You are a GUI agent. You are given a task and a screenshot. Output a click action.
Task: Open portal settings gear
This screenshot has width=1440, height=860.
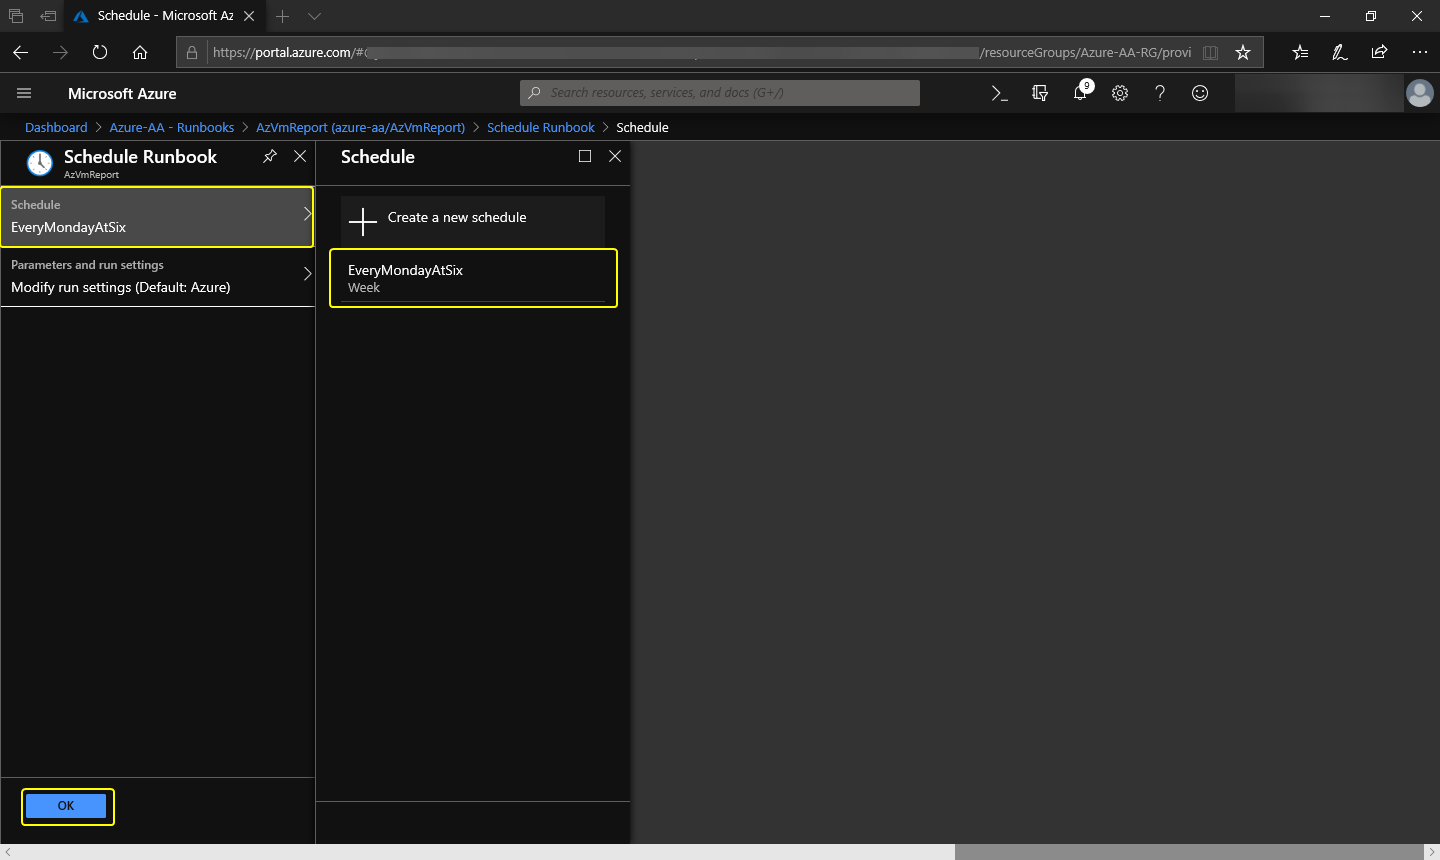pyautogui.click(x=1120, y=93)
